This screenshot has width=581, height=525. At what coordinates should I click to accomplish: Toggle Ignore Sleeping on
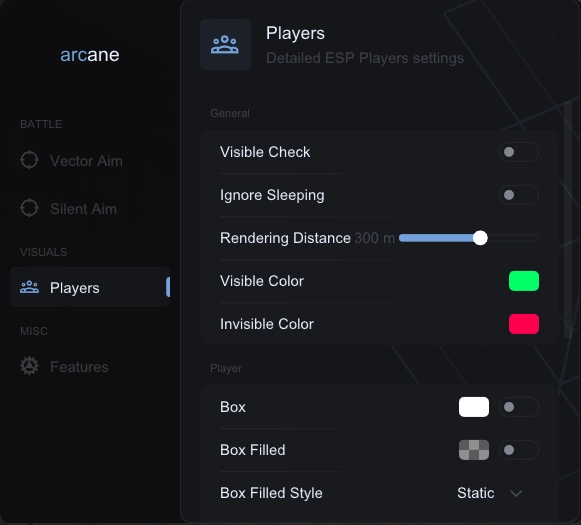pyautogui.click(x=519, y=195)
